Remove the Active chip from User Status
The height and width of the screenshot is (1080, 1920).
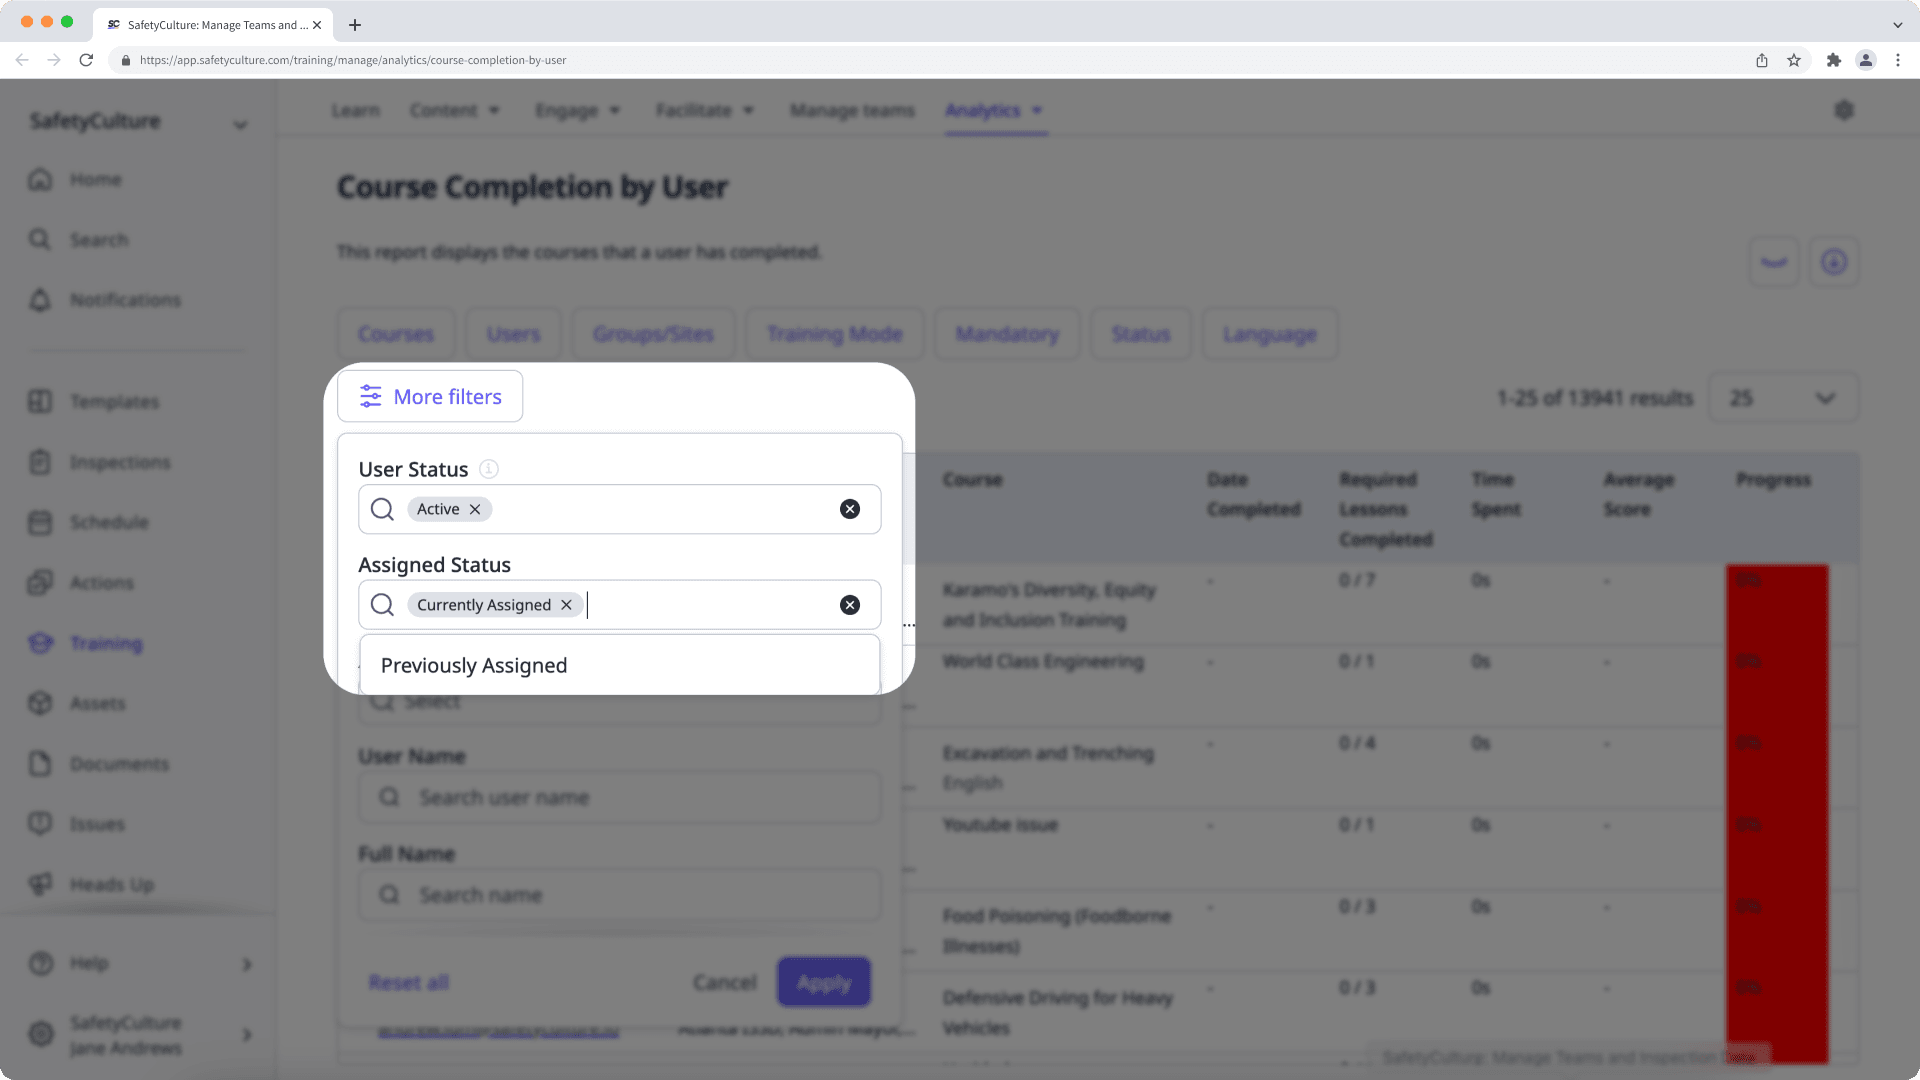click(x=476, y=509)
